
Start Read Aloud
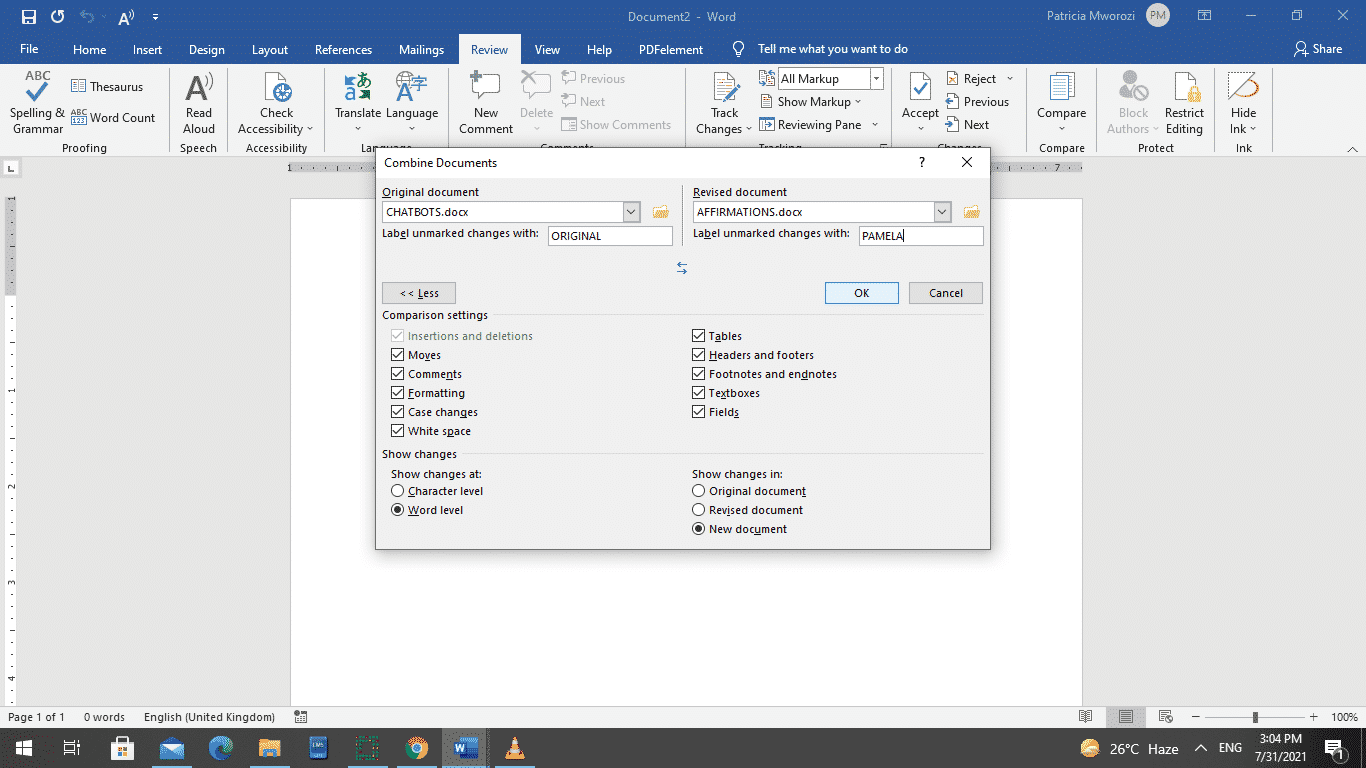coord(198,103)
